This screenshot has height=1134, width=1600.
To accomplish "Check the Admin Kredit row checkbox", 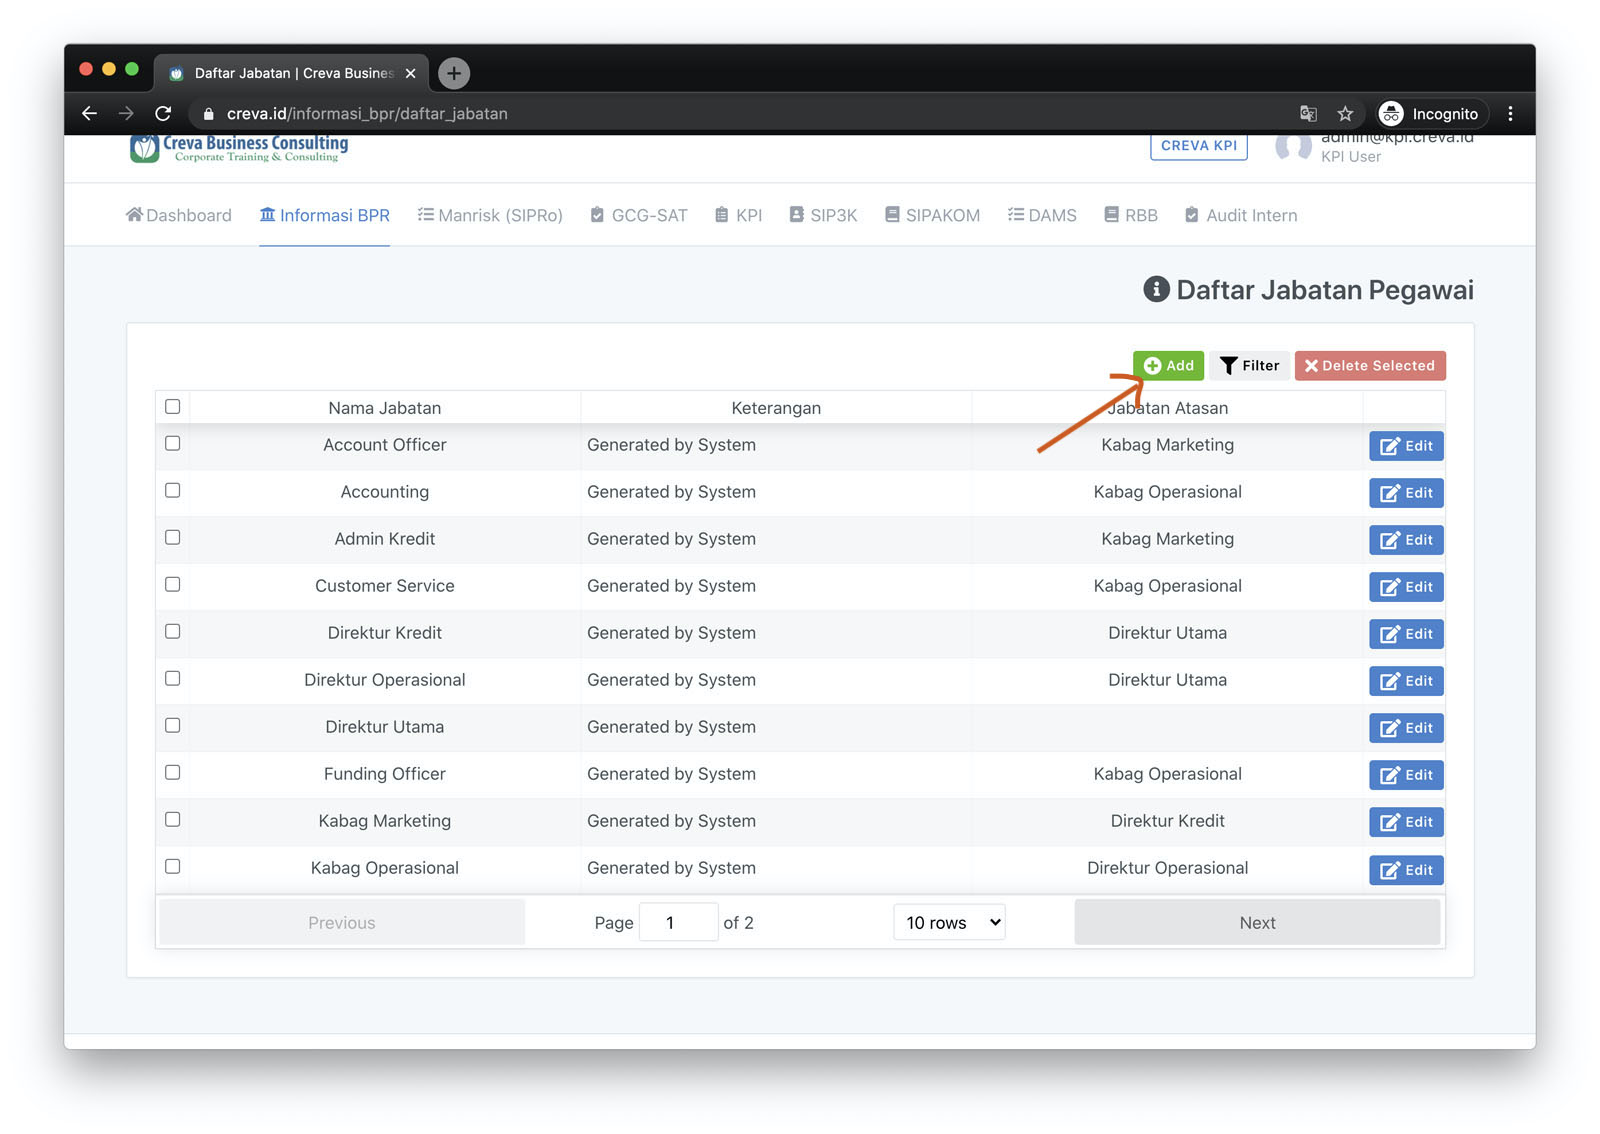I will pyautogui.click(x=173, y=537).
